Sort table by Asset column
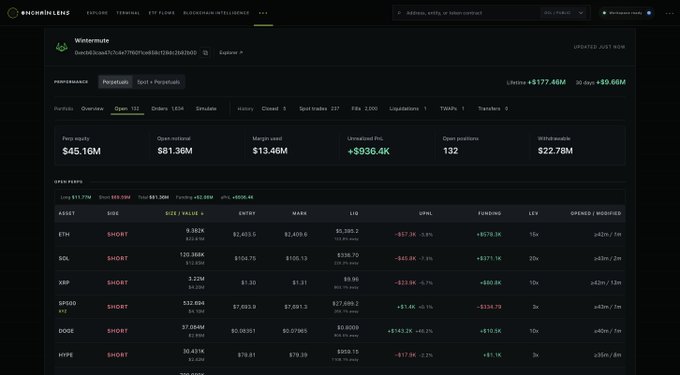Viewport: 680px width, 375px height. coord(67,213)
